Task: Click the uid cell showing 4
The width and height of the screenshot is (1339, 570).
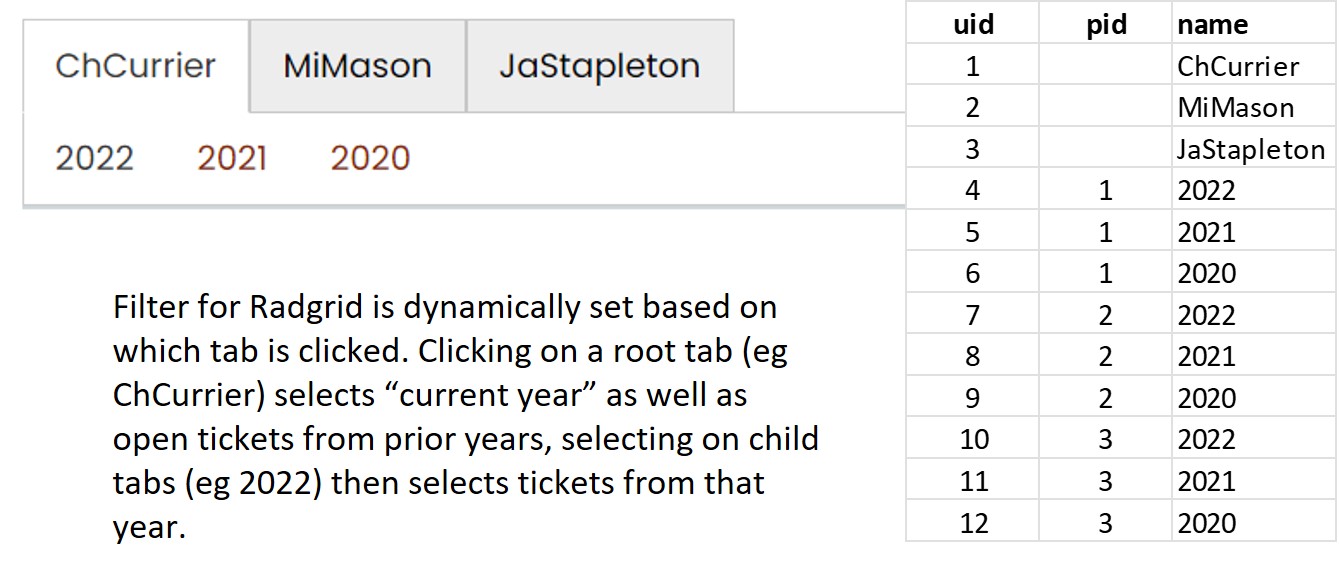Action: click(x=972, y=191)
